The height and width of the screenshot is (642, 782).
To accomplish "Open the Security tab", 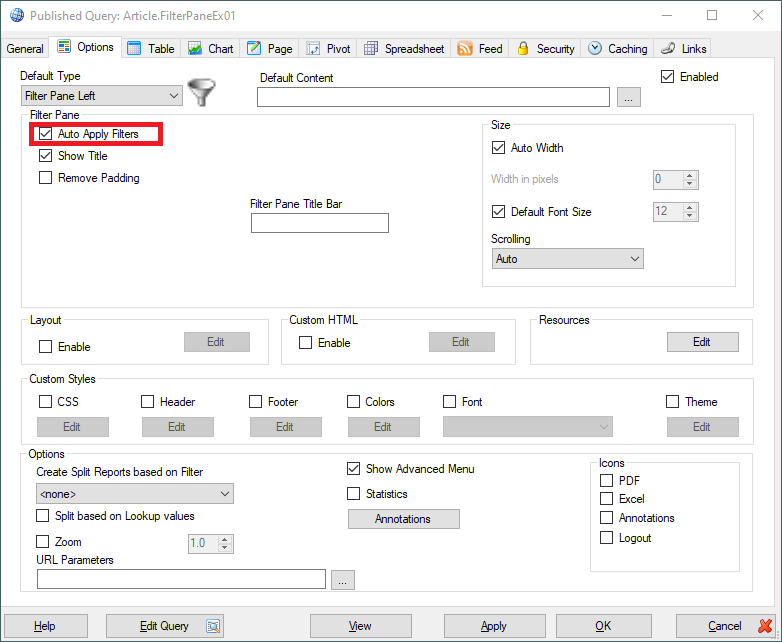I will pyautogui.click(x=546, y=48).
